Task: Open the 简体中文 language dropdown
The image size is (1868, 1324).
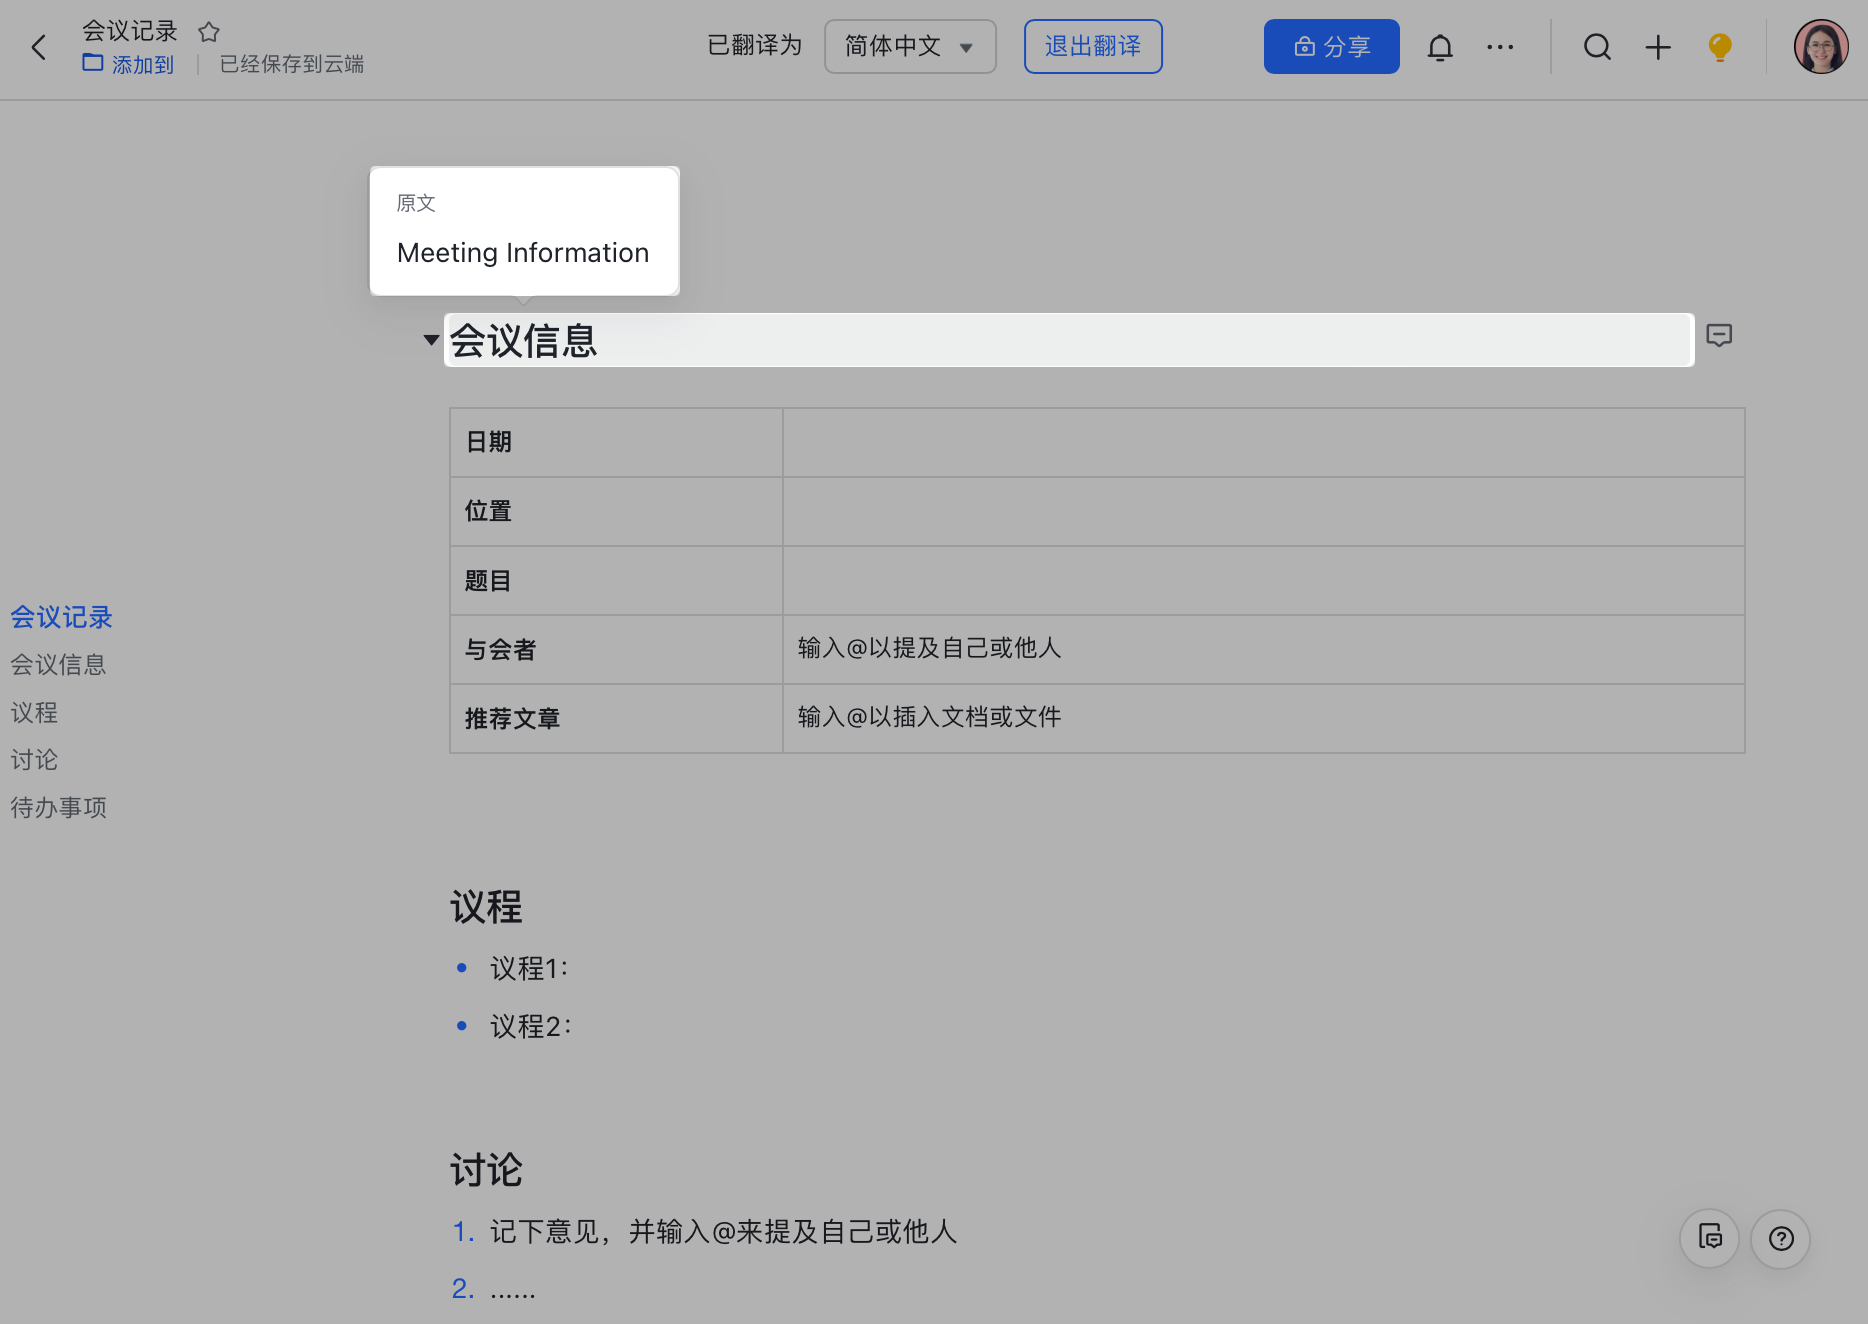Action: click(x=909, y=47)
